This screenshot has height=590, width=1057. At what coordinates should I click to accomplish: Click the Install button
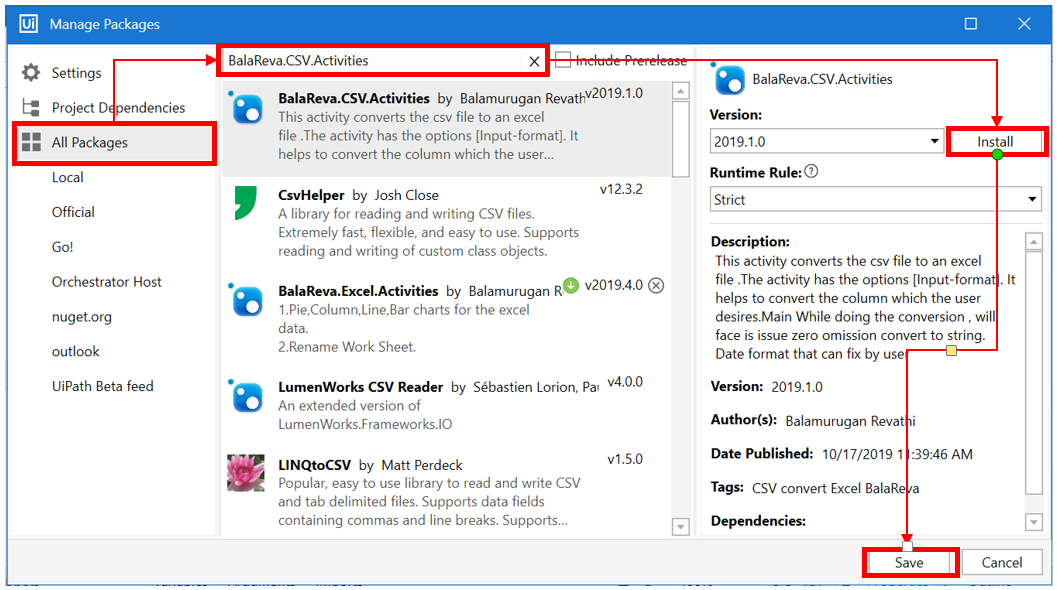pos(995,142)
